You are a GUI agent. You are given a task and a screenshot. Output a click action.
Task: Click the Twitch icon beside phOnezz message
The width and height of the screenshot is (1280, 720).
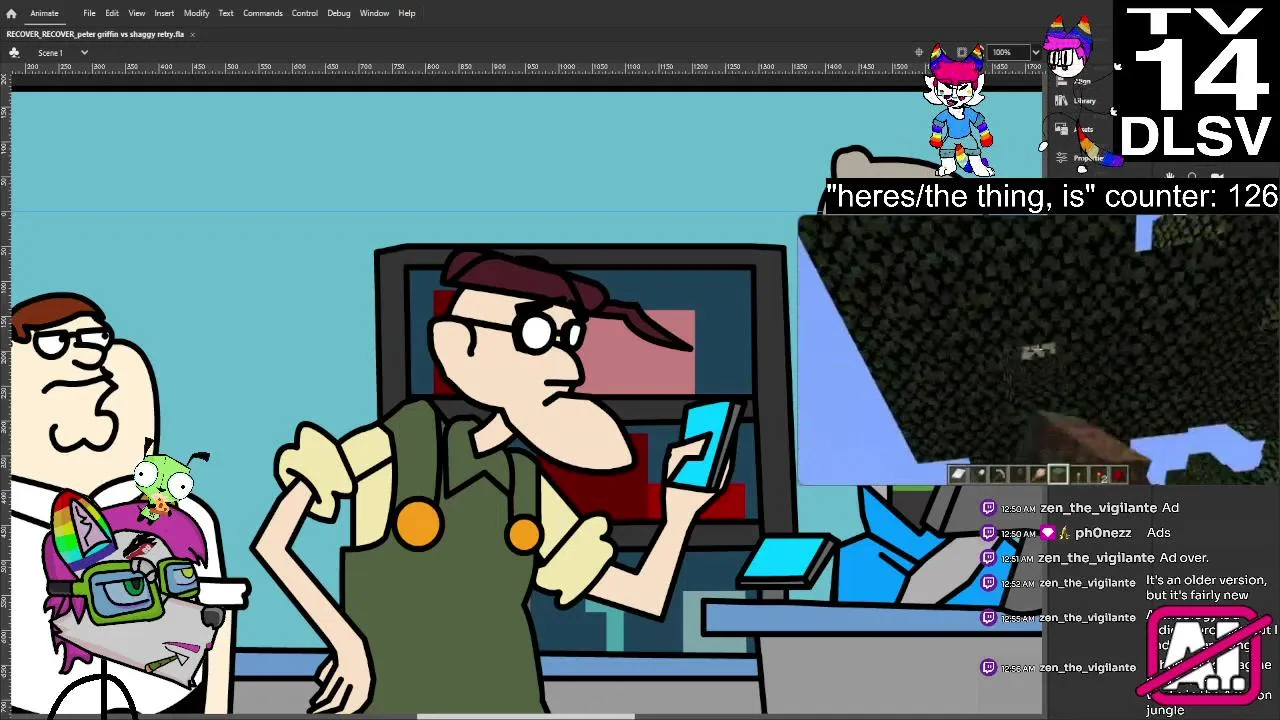989,533
